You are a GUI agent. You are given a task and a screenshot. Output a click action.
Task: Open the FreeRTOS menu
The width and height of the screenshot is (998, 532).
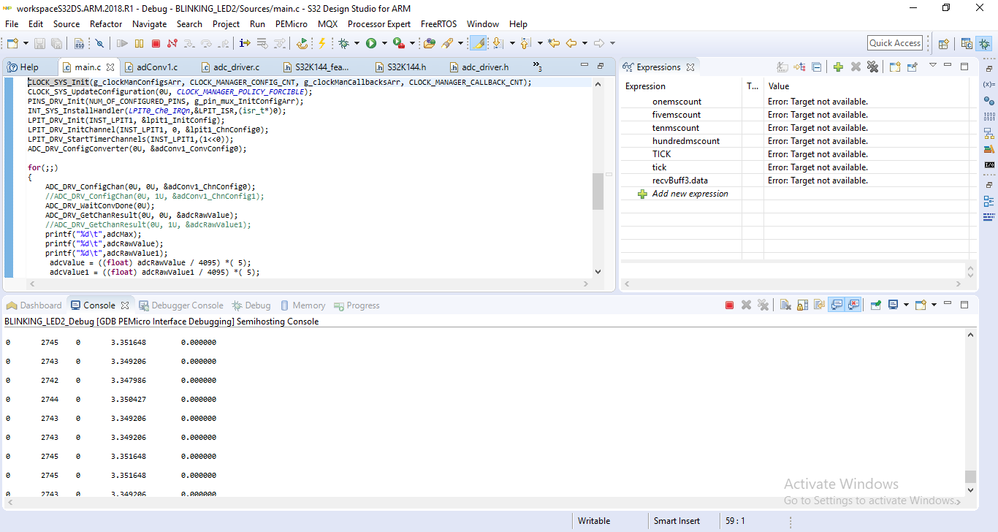pyautogui.click(x=439, y=24)
